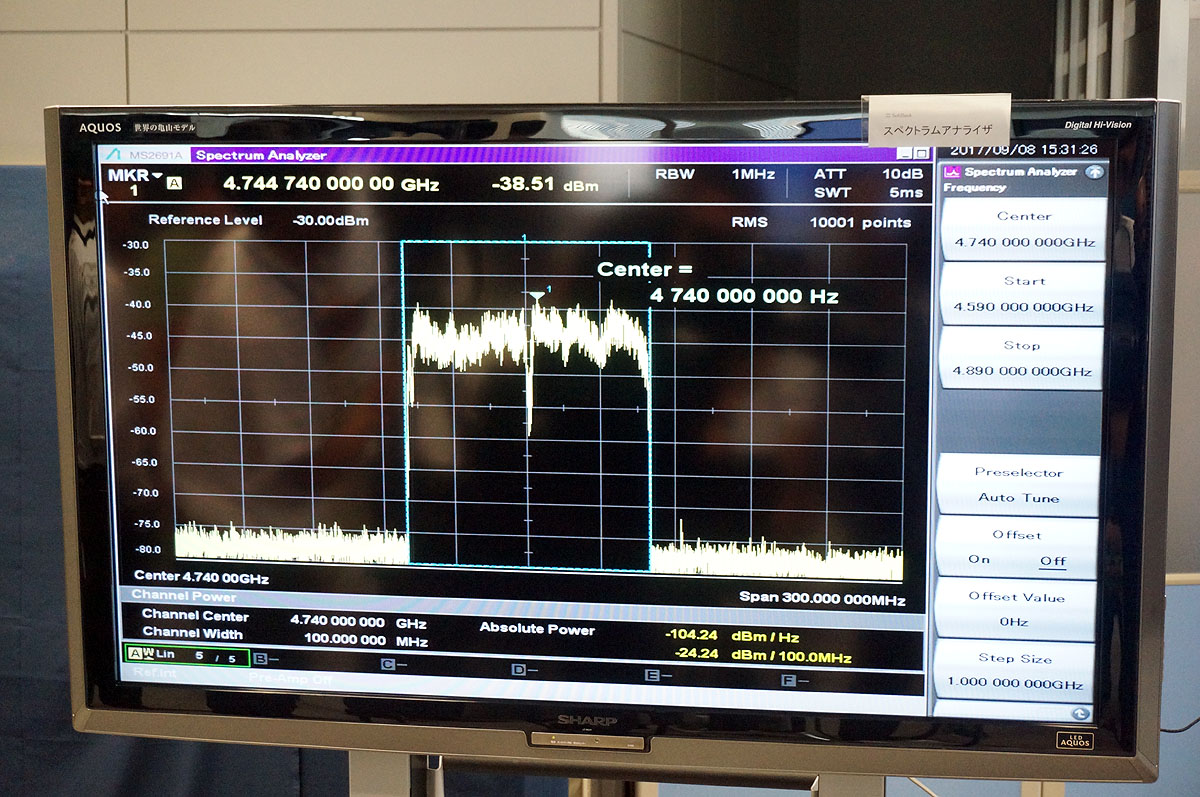Select trace D tab

pos(524,670)
